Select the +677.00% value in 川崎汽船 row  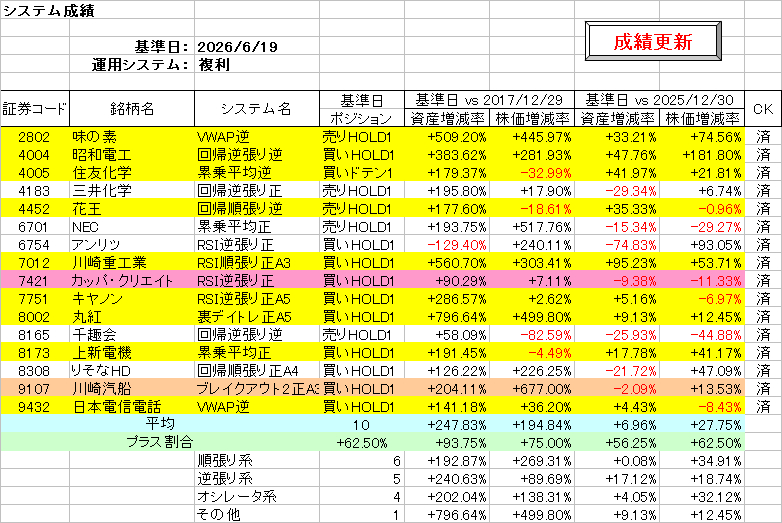(x=532, y=388)
